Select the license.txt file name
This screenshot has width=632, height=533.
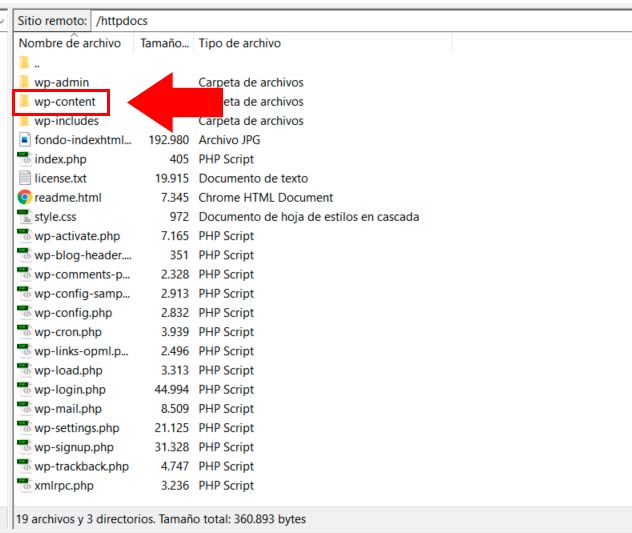coord(60,178)
